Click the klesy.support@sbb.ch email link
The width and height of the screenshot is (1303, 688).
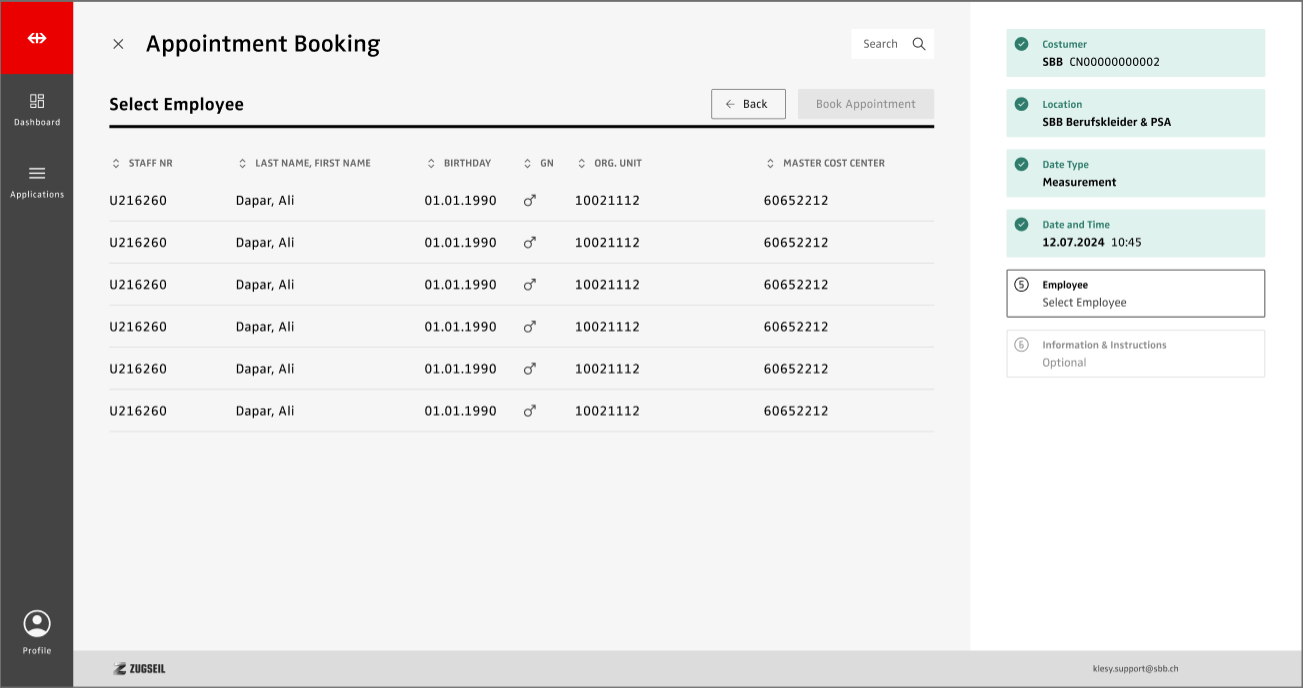point(1135,669)
